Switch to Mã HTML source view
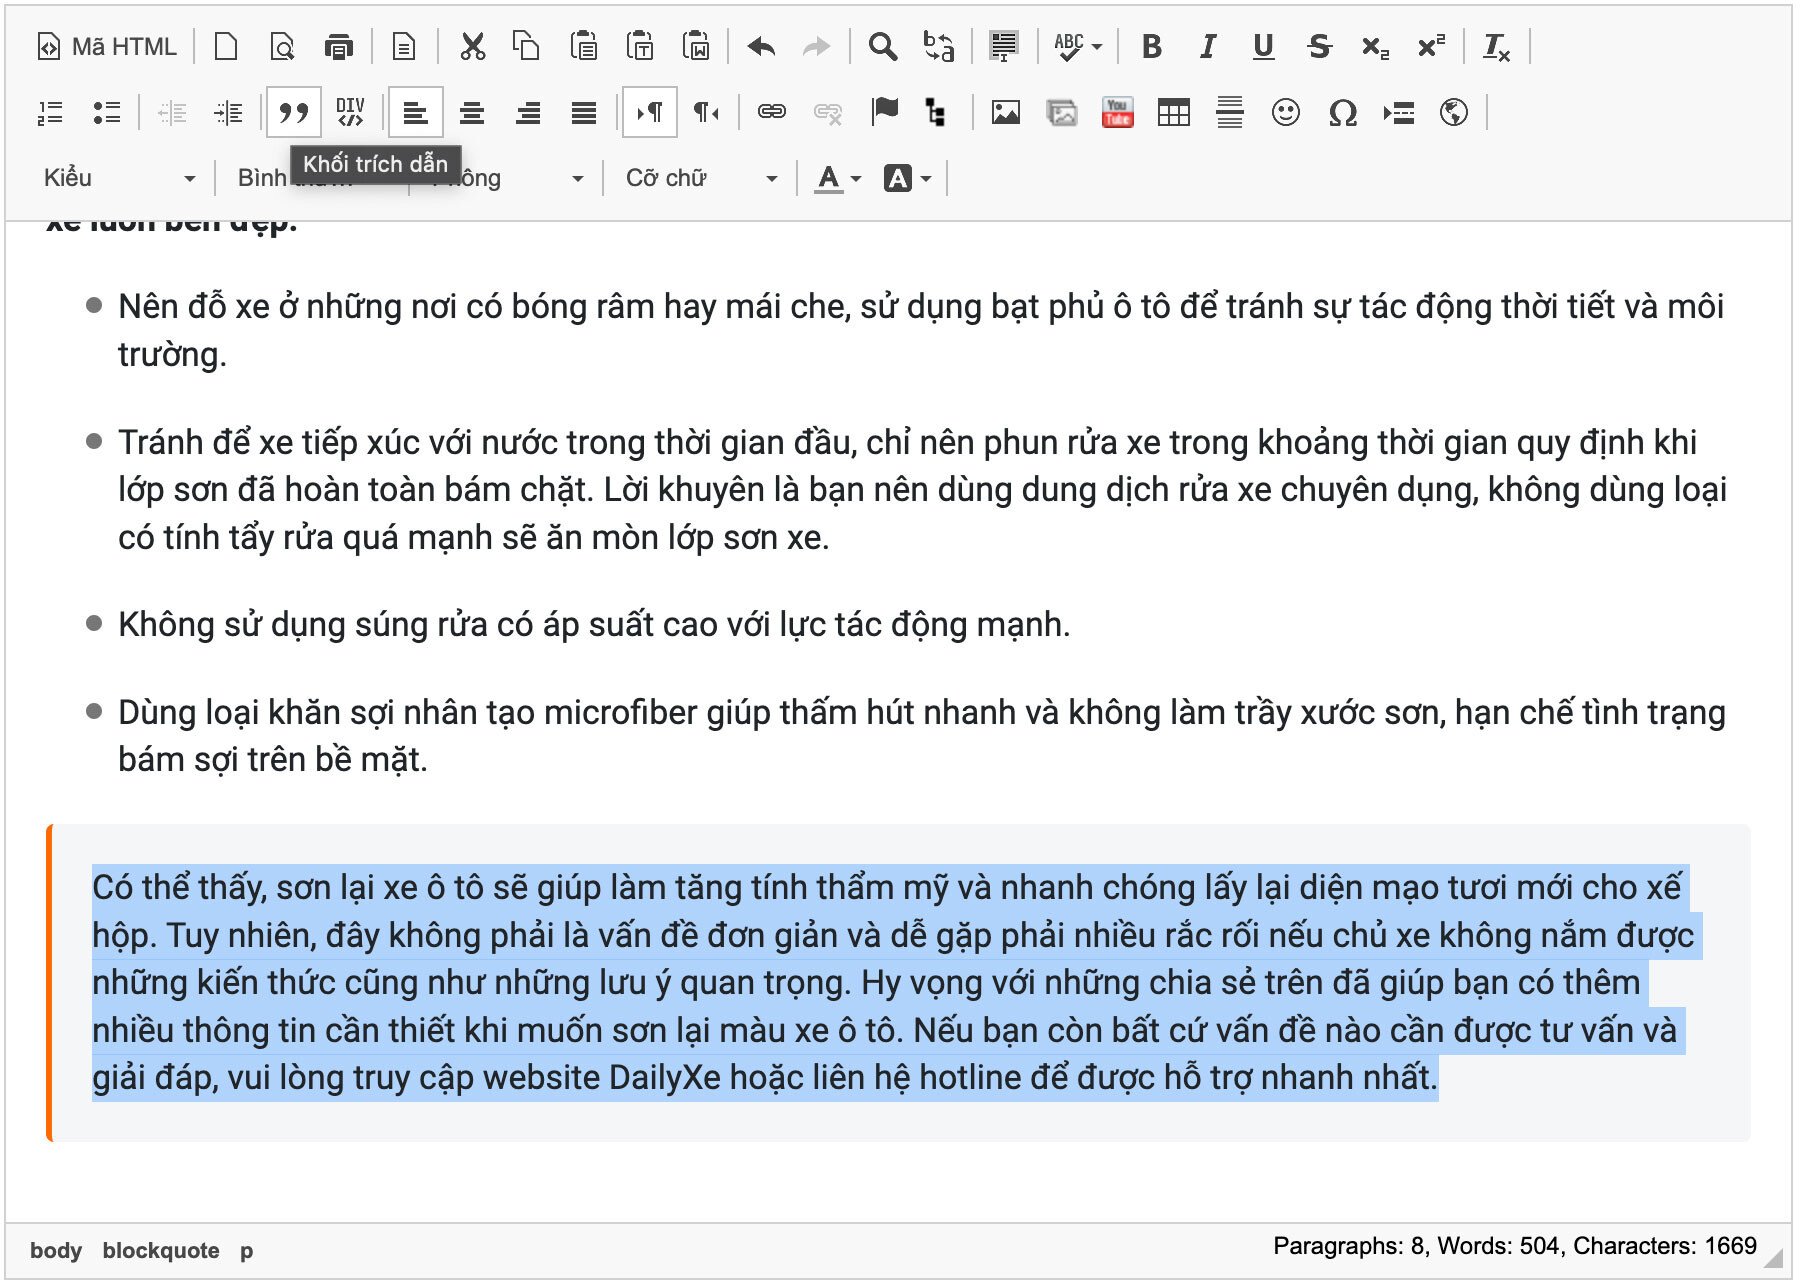The width and height of the screenshot is (1800, 1286). click(107, 47)
